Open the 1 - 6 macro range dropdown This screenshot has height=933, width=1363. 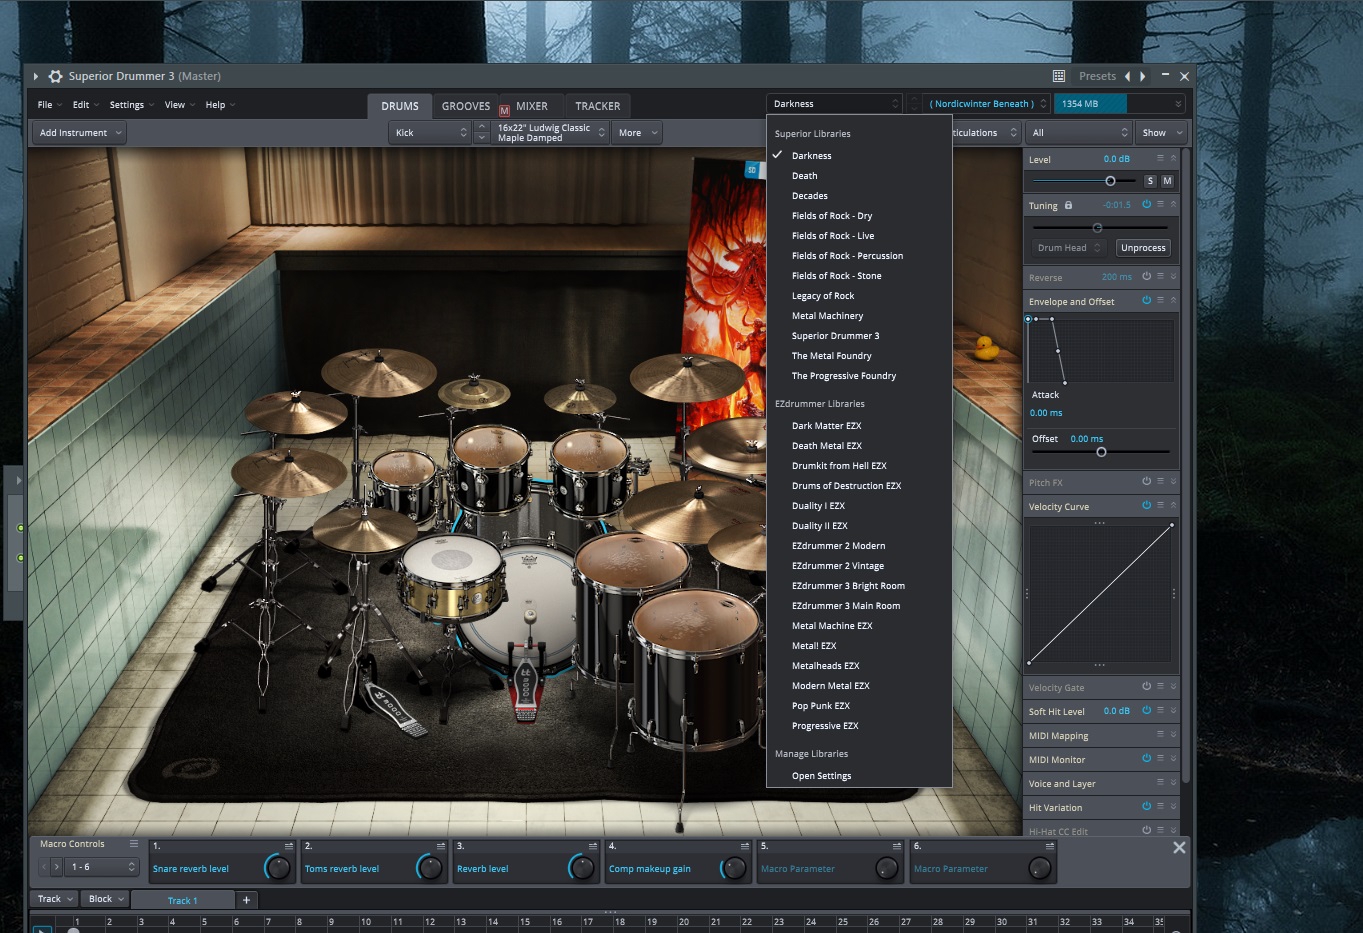101,867
